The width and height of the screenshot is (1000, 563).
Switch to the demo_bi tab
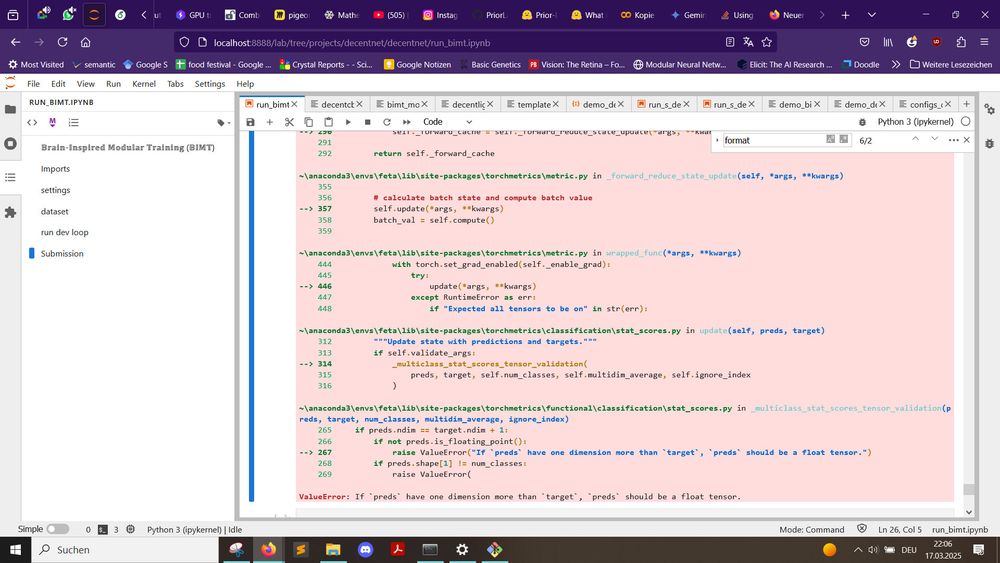click(x=795, y=104)
